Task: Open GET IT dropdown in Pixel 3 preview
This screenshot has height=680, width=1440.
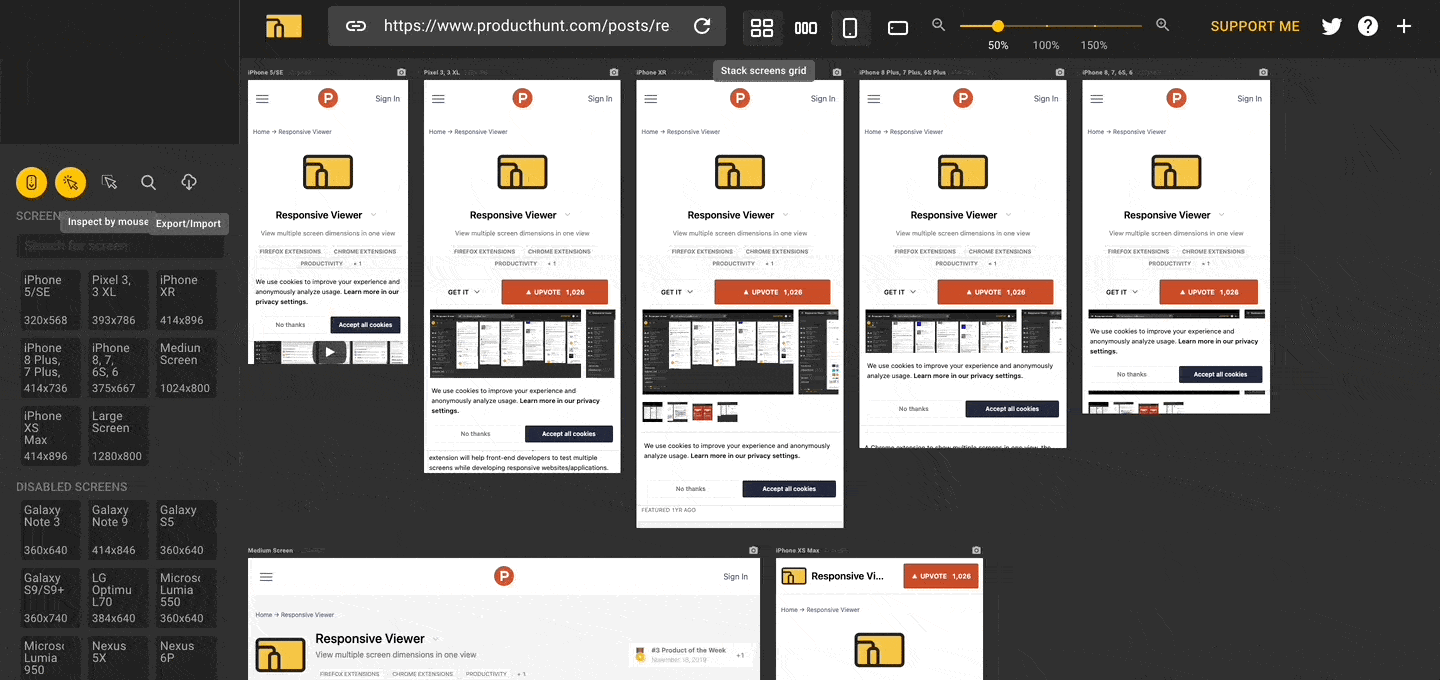Action: pyautogui.click(x=464, y=292)
